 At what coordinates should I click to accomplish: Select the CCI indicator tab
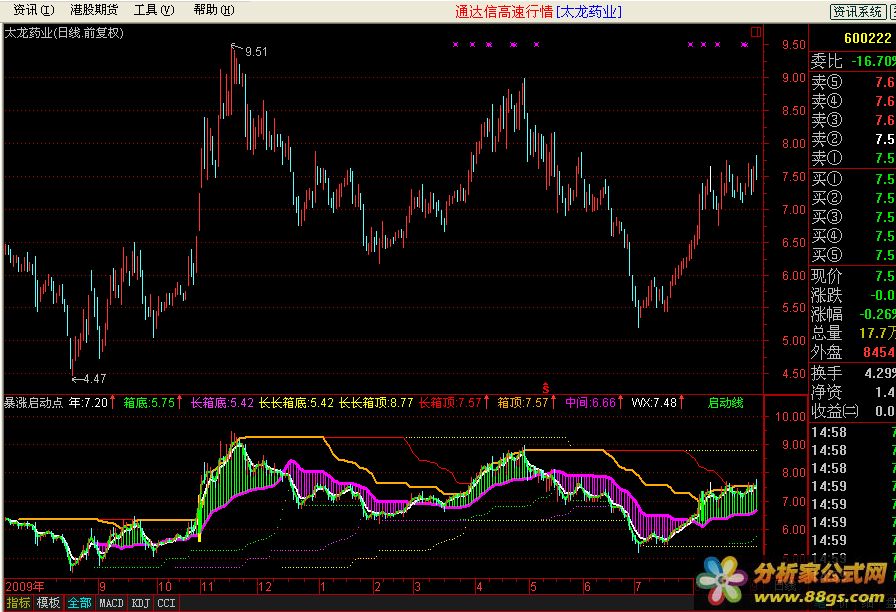pyautogui.click(x=166, y=603)
